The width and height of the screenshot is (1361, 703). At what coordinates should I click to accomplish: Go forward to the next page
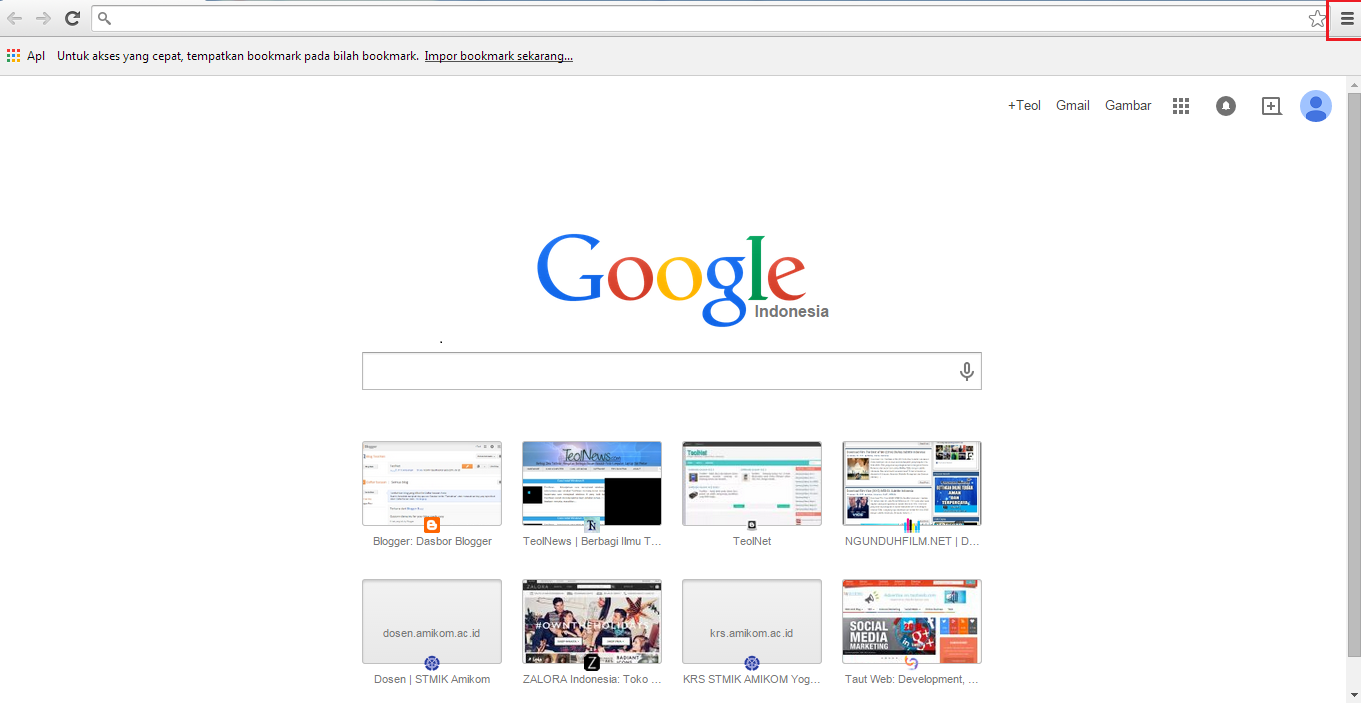pyautogui.click(x=43, y=18)
